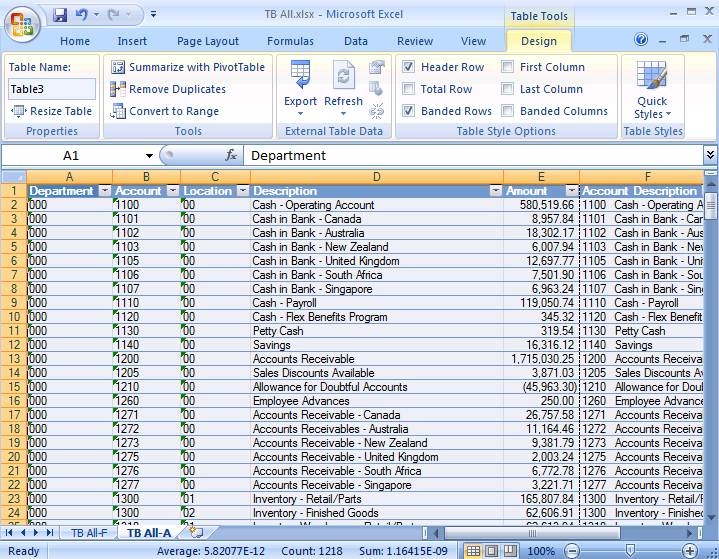Image resolution: width=719 pixels, height=559 pixels.
Task: Click the zoom slider handle
Action: (x=631, y=551)
